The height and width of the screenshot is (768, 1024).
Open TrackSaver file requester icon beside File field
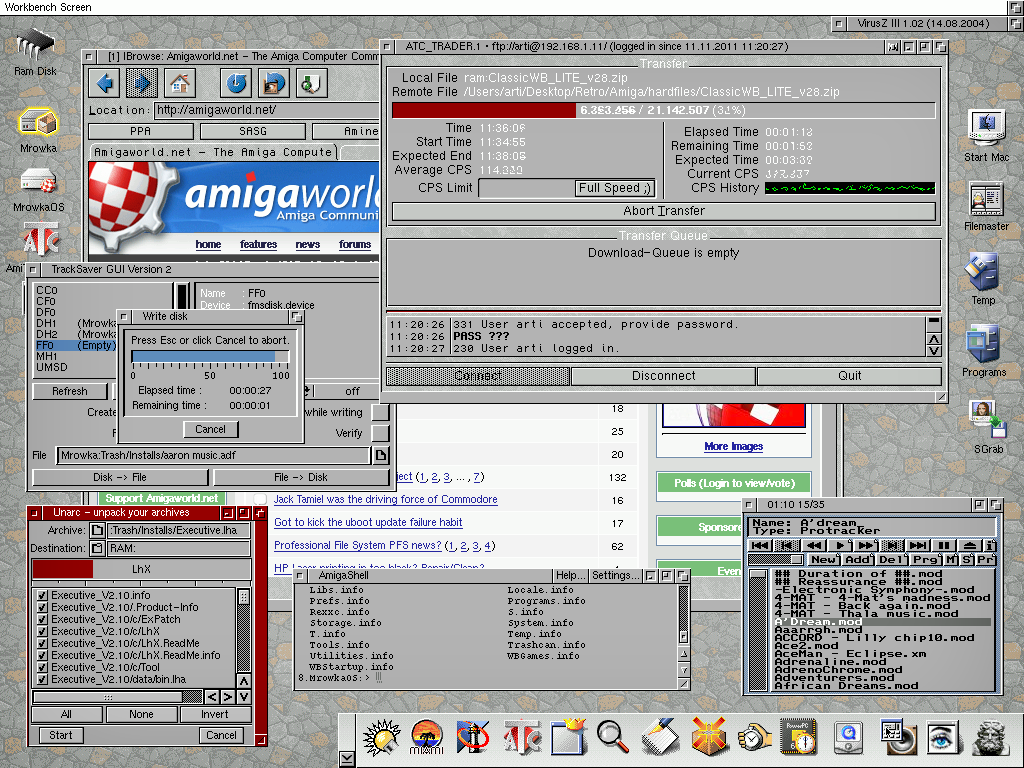[x=381, y=455]
